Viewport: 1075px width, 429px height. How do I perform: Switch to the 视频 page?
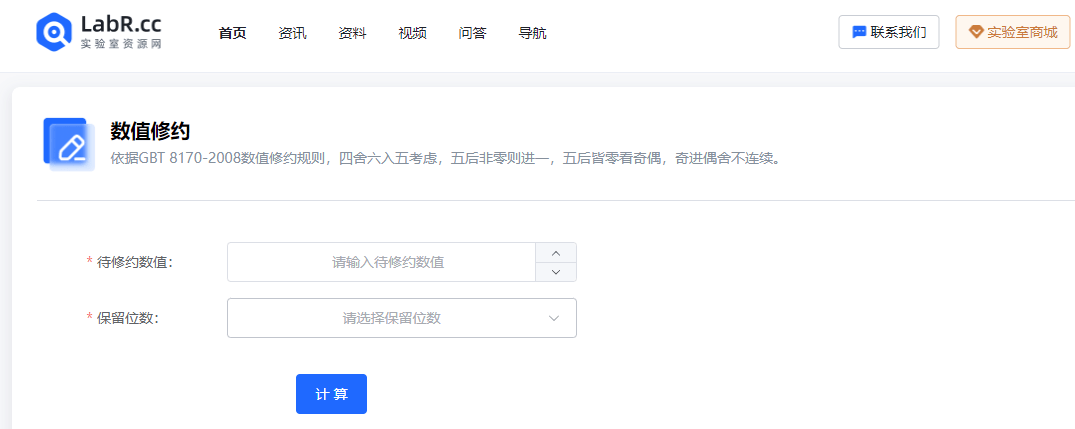pyautogui.click(x=413, y=33)
